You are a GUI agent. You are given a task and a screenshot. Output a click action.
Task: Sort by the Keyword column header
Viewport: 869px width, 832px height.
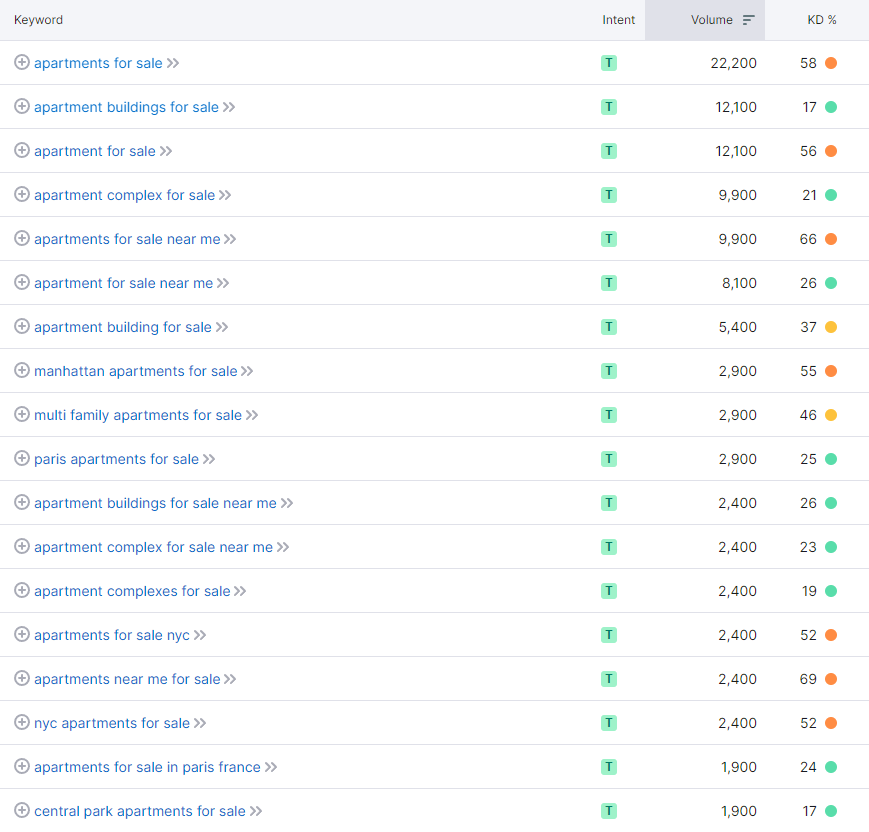tap(38, 20)
